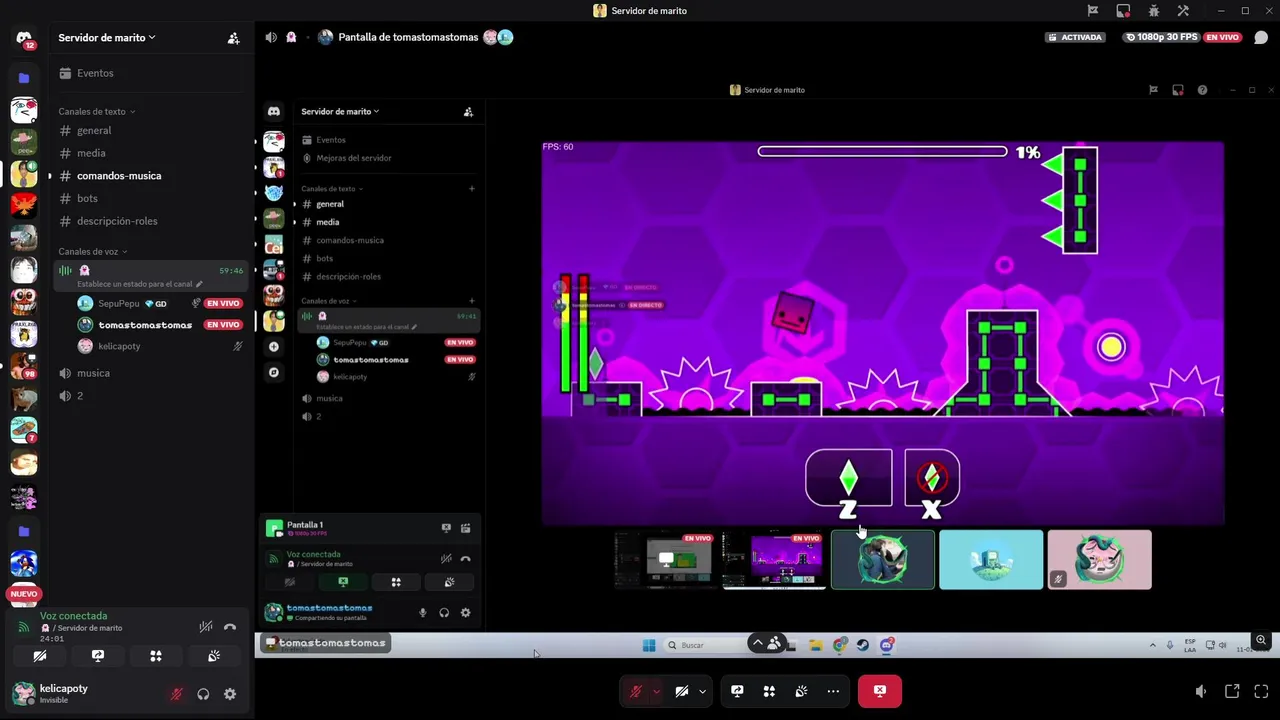
Task: Share your screen from bottom call bar
Action: pos(737,691)
